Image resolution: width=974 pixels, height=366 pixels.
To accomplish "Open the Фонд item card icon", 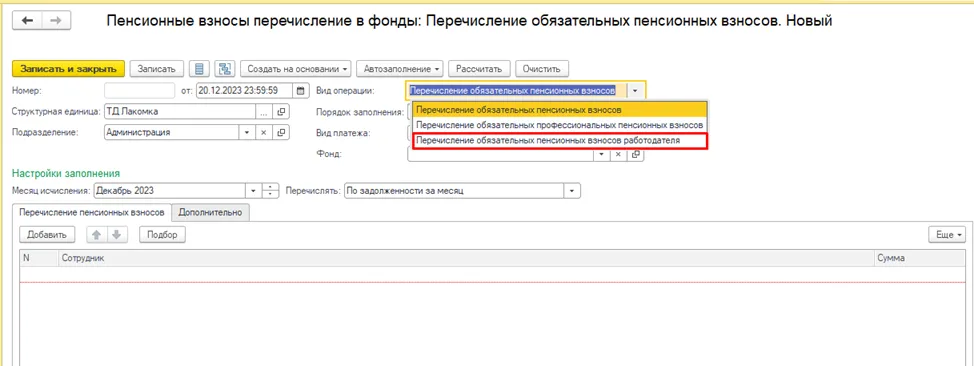I will [x=635, y=154].
